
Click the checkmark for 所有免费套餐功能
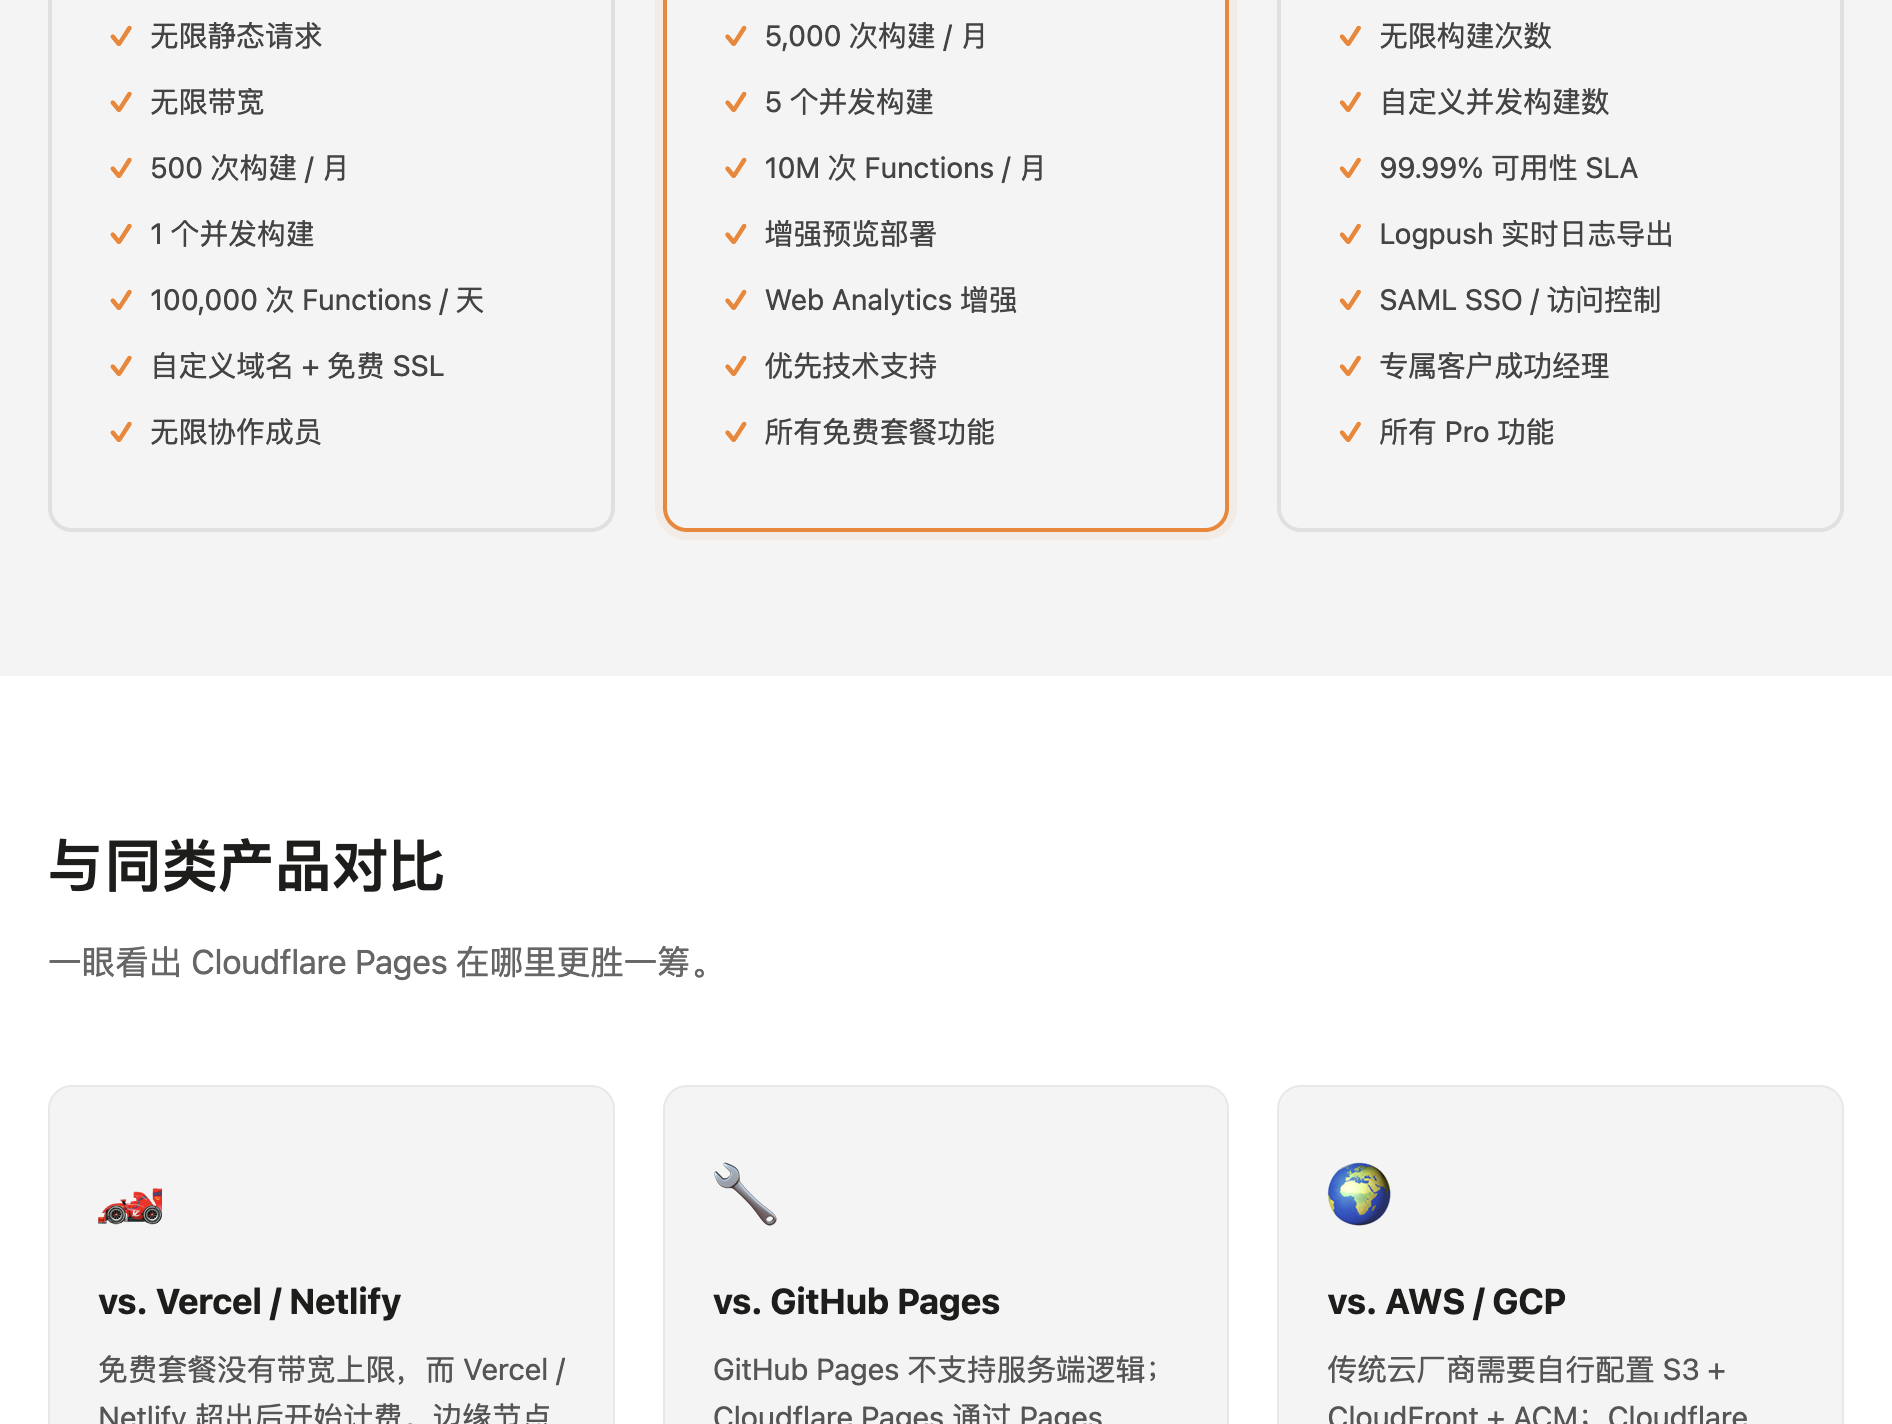click(736, 433)
